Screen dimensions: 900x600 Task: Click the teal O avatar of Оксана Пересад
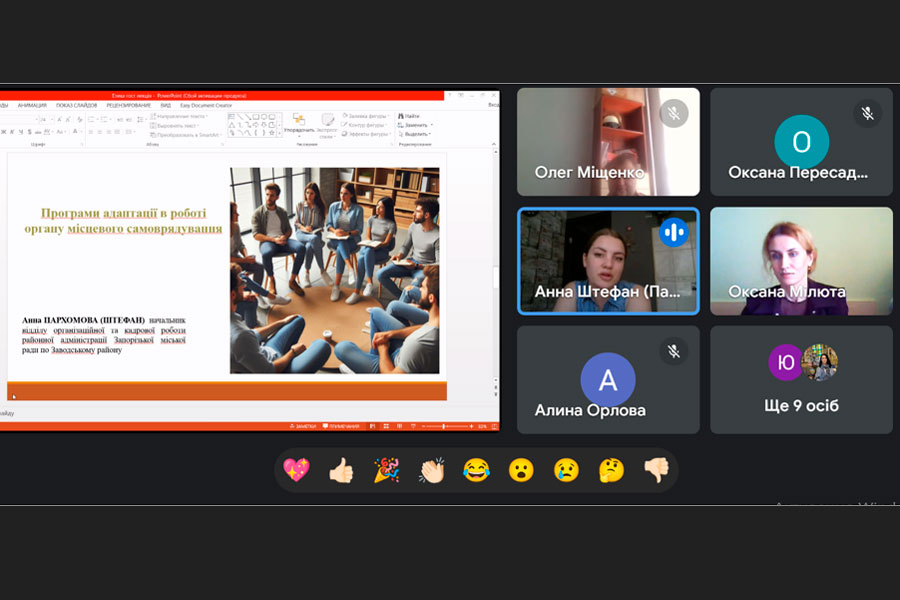(x=801, y=142)
